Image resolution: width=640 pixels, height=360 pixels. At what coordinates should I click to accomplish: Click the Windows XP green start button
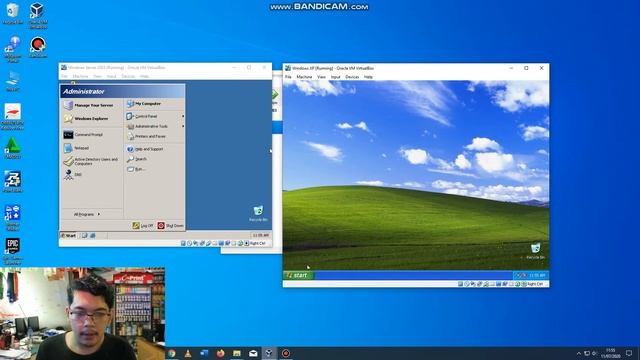[298, 276]
